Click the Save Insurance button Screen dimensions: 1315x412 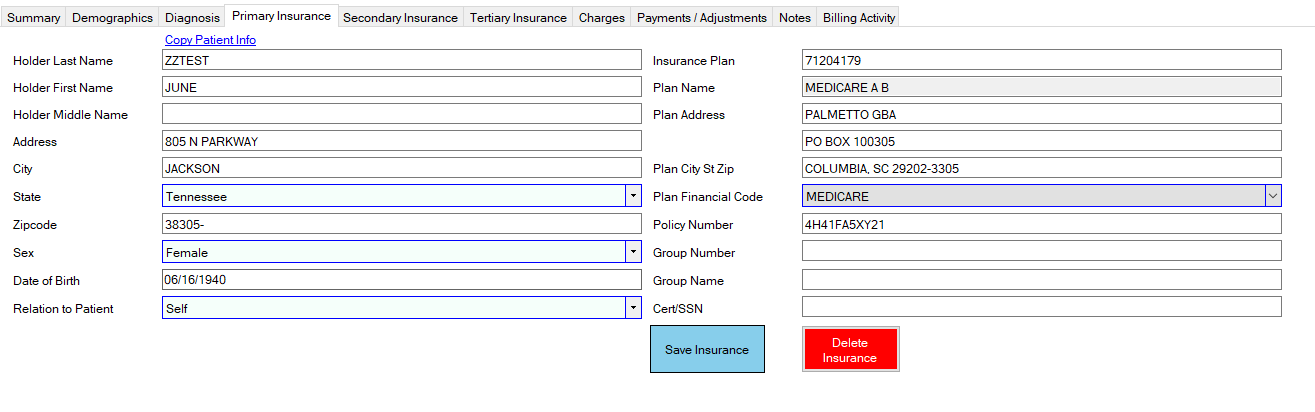(707, 350)
